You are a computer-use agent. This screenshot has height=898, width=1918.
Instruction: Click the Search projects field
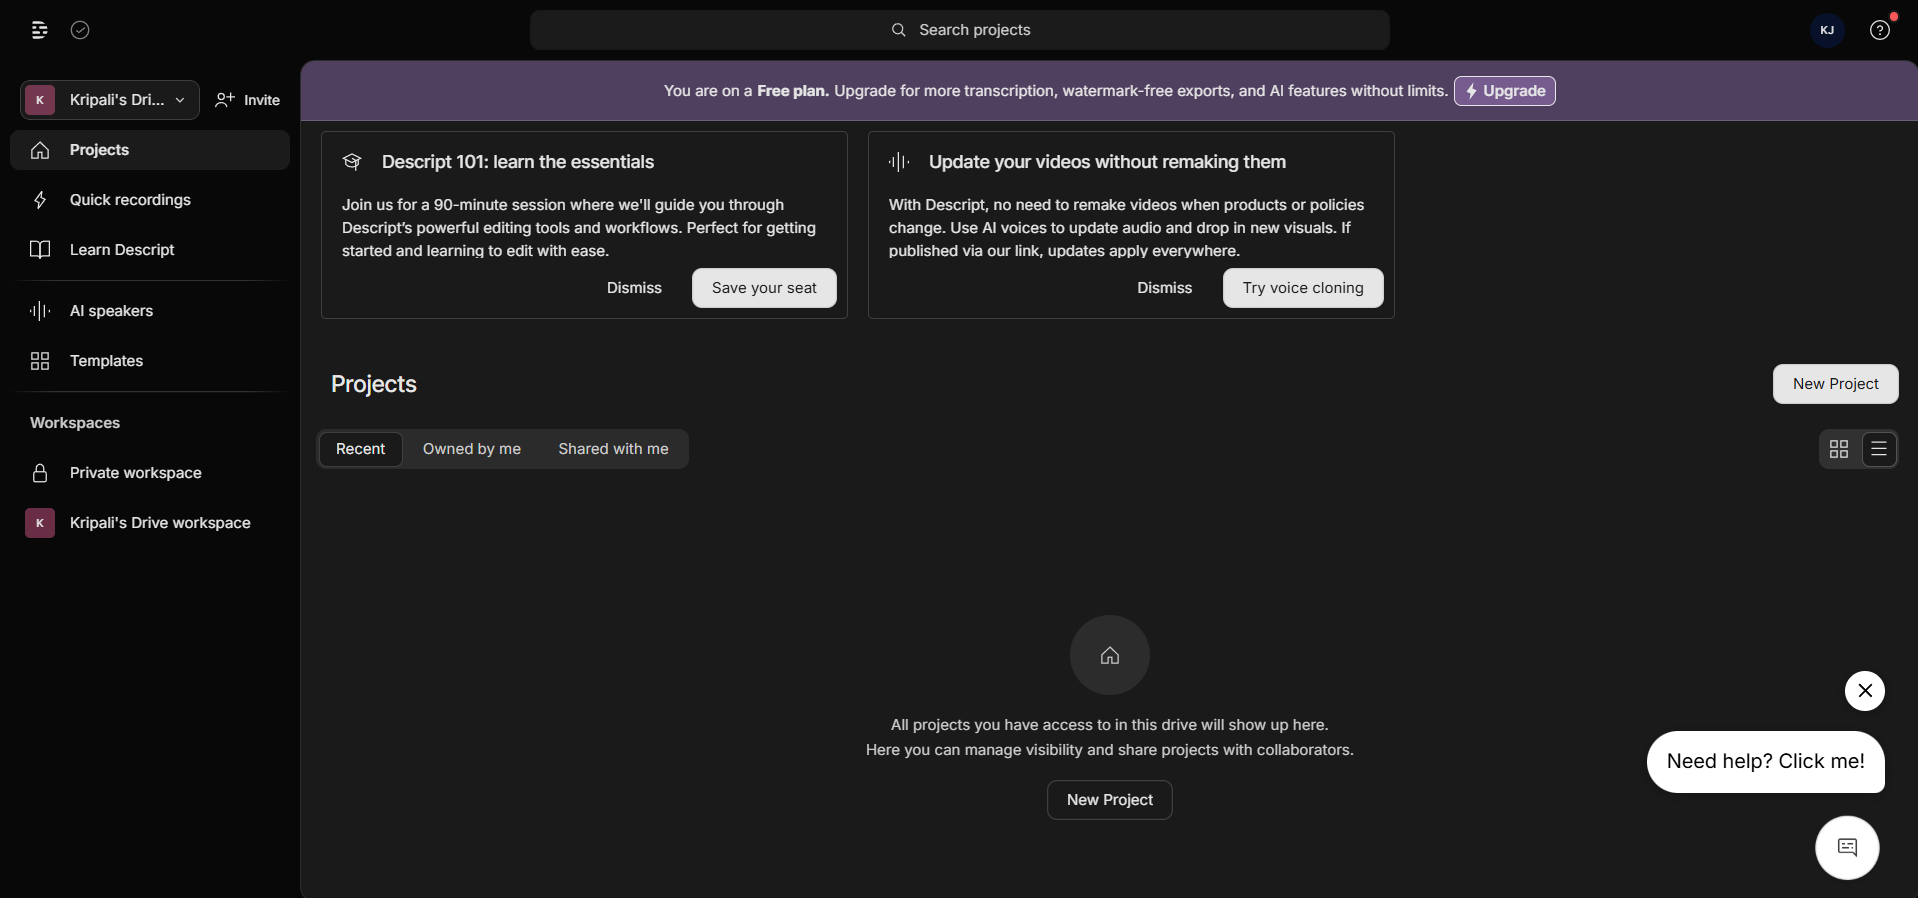tap(960, 30)
